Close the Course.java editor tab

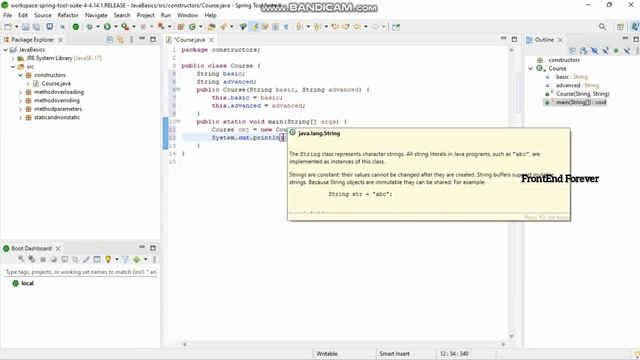click(211, 40)
